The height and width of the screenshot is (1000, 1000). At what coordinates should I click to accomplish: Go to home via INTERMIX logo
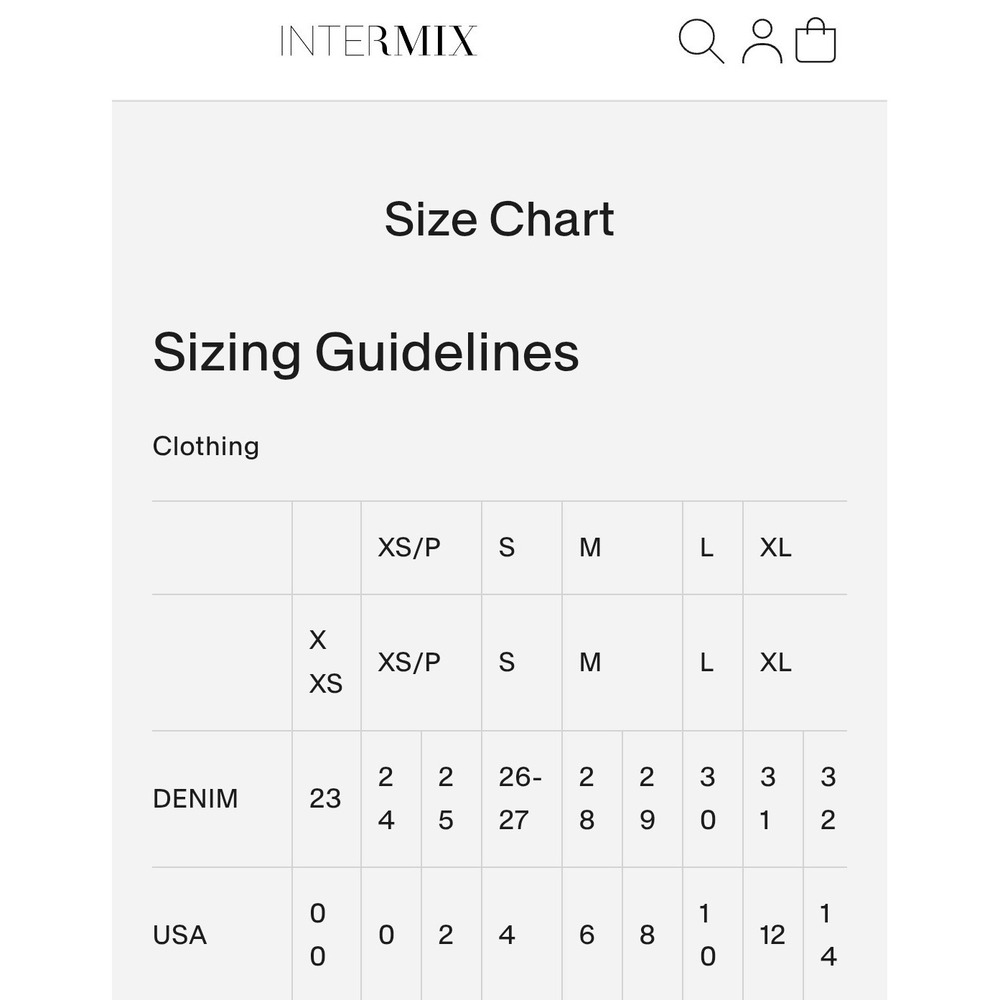coord(378,41)
